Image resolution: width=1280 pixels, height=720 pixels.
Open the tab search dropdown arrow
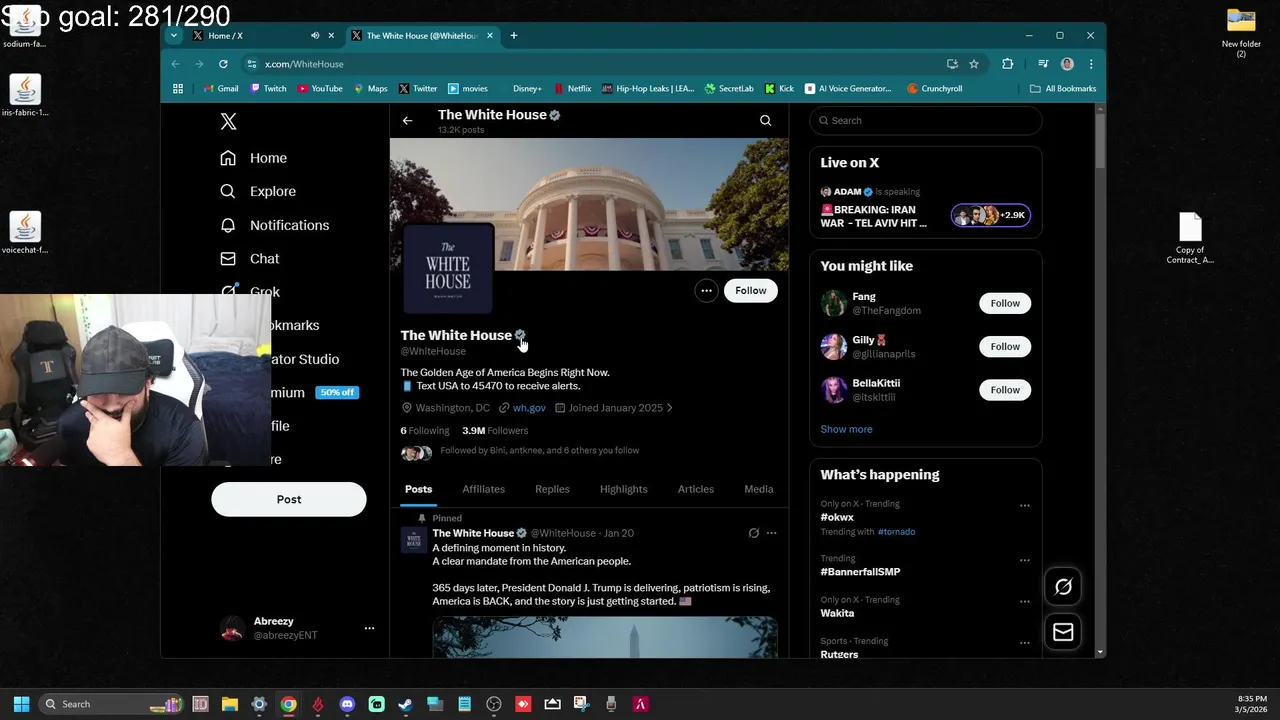pos(174,36)
